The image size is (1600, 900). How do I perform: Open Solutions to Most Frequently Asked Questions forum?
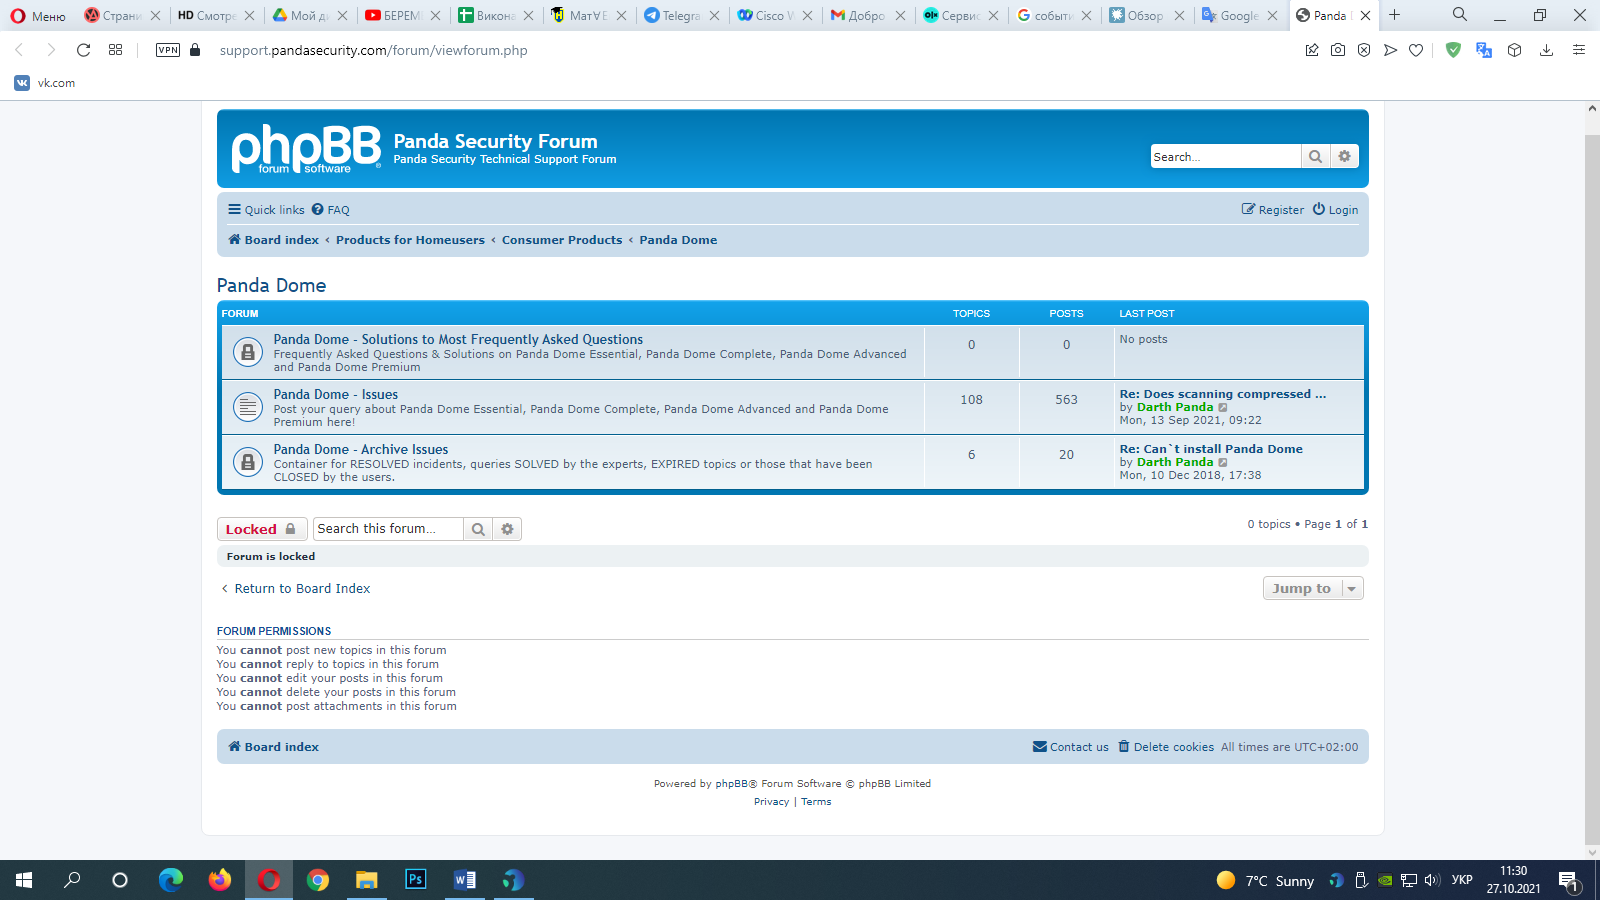tap(458, 340)
